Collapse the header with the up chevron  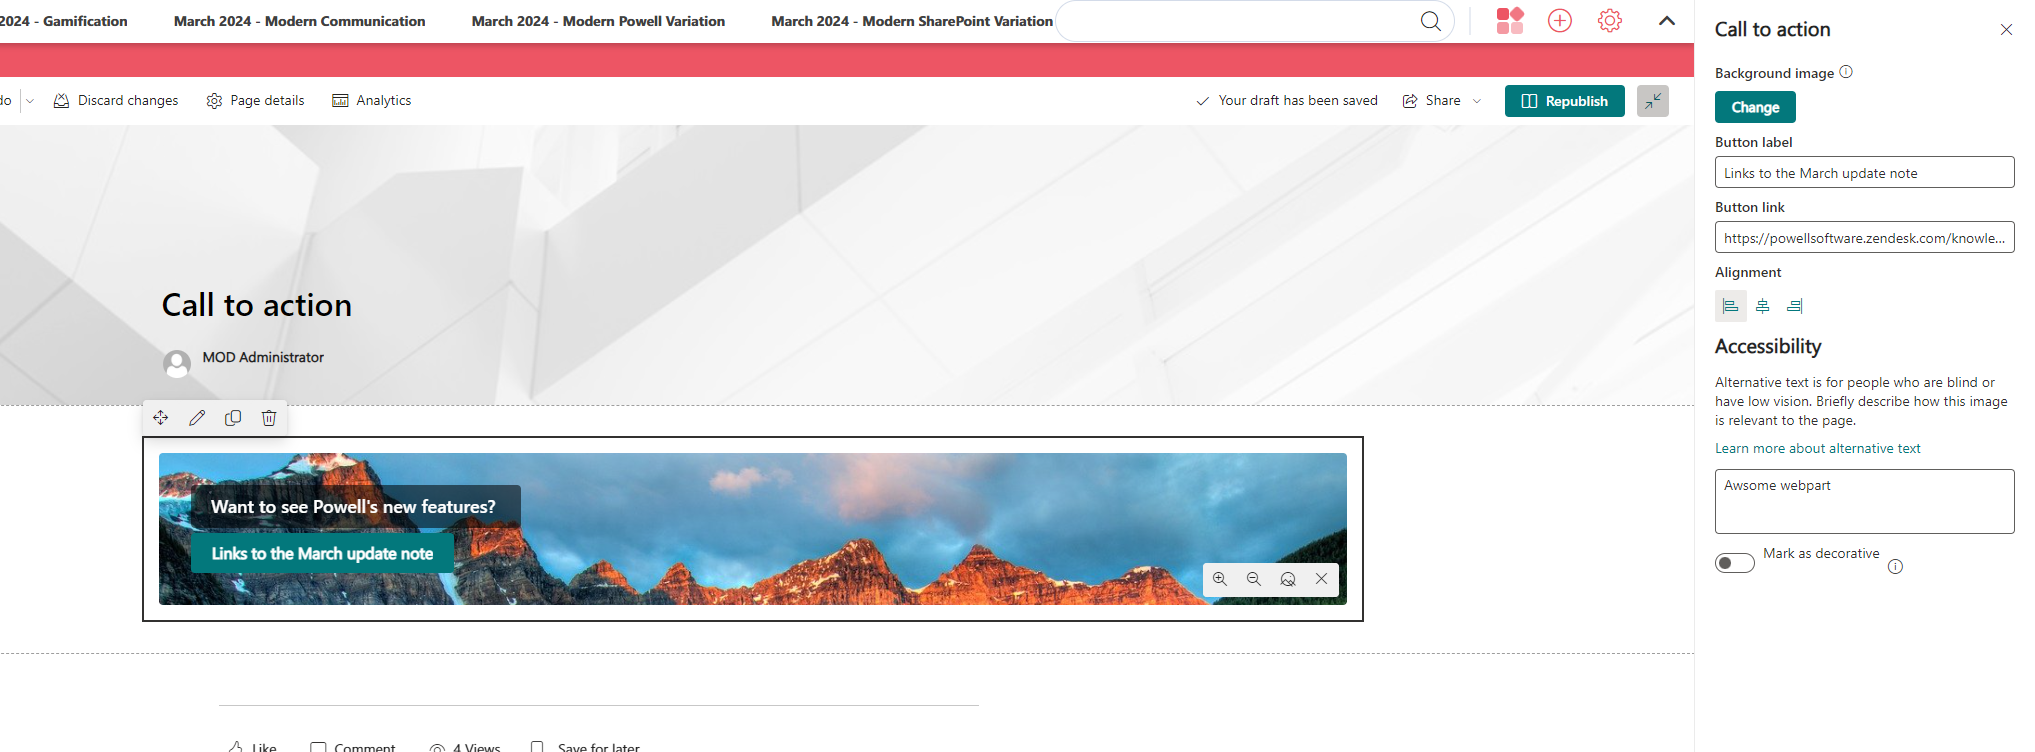[1667, 21]
